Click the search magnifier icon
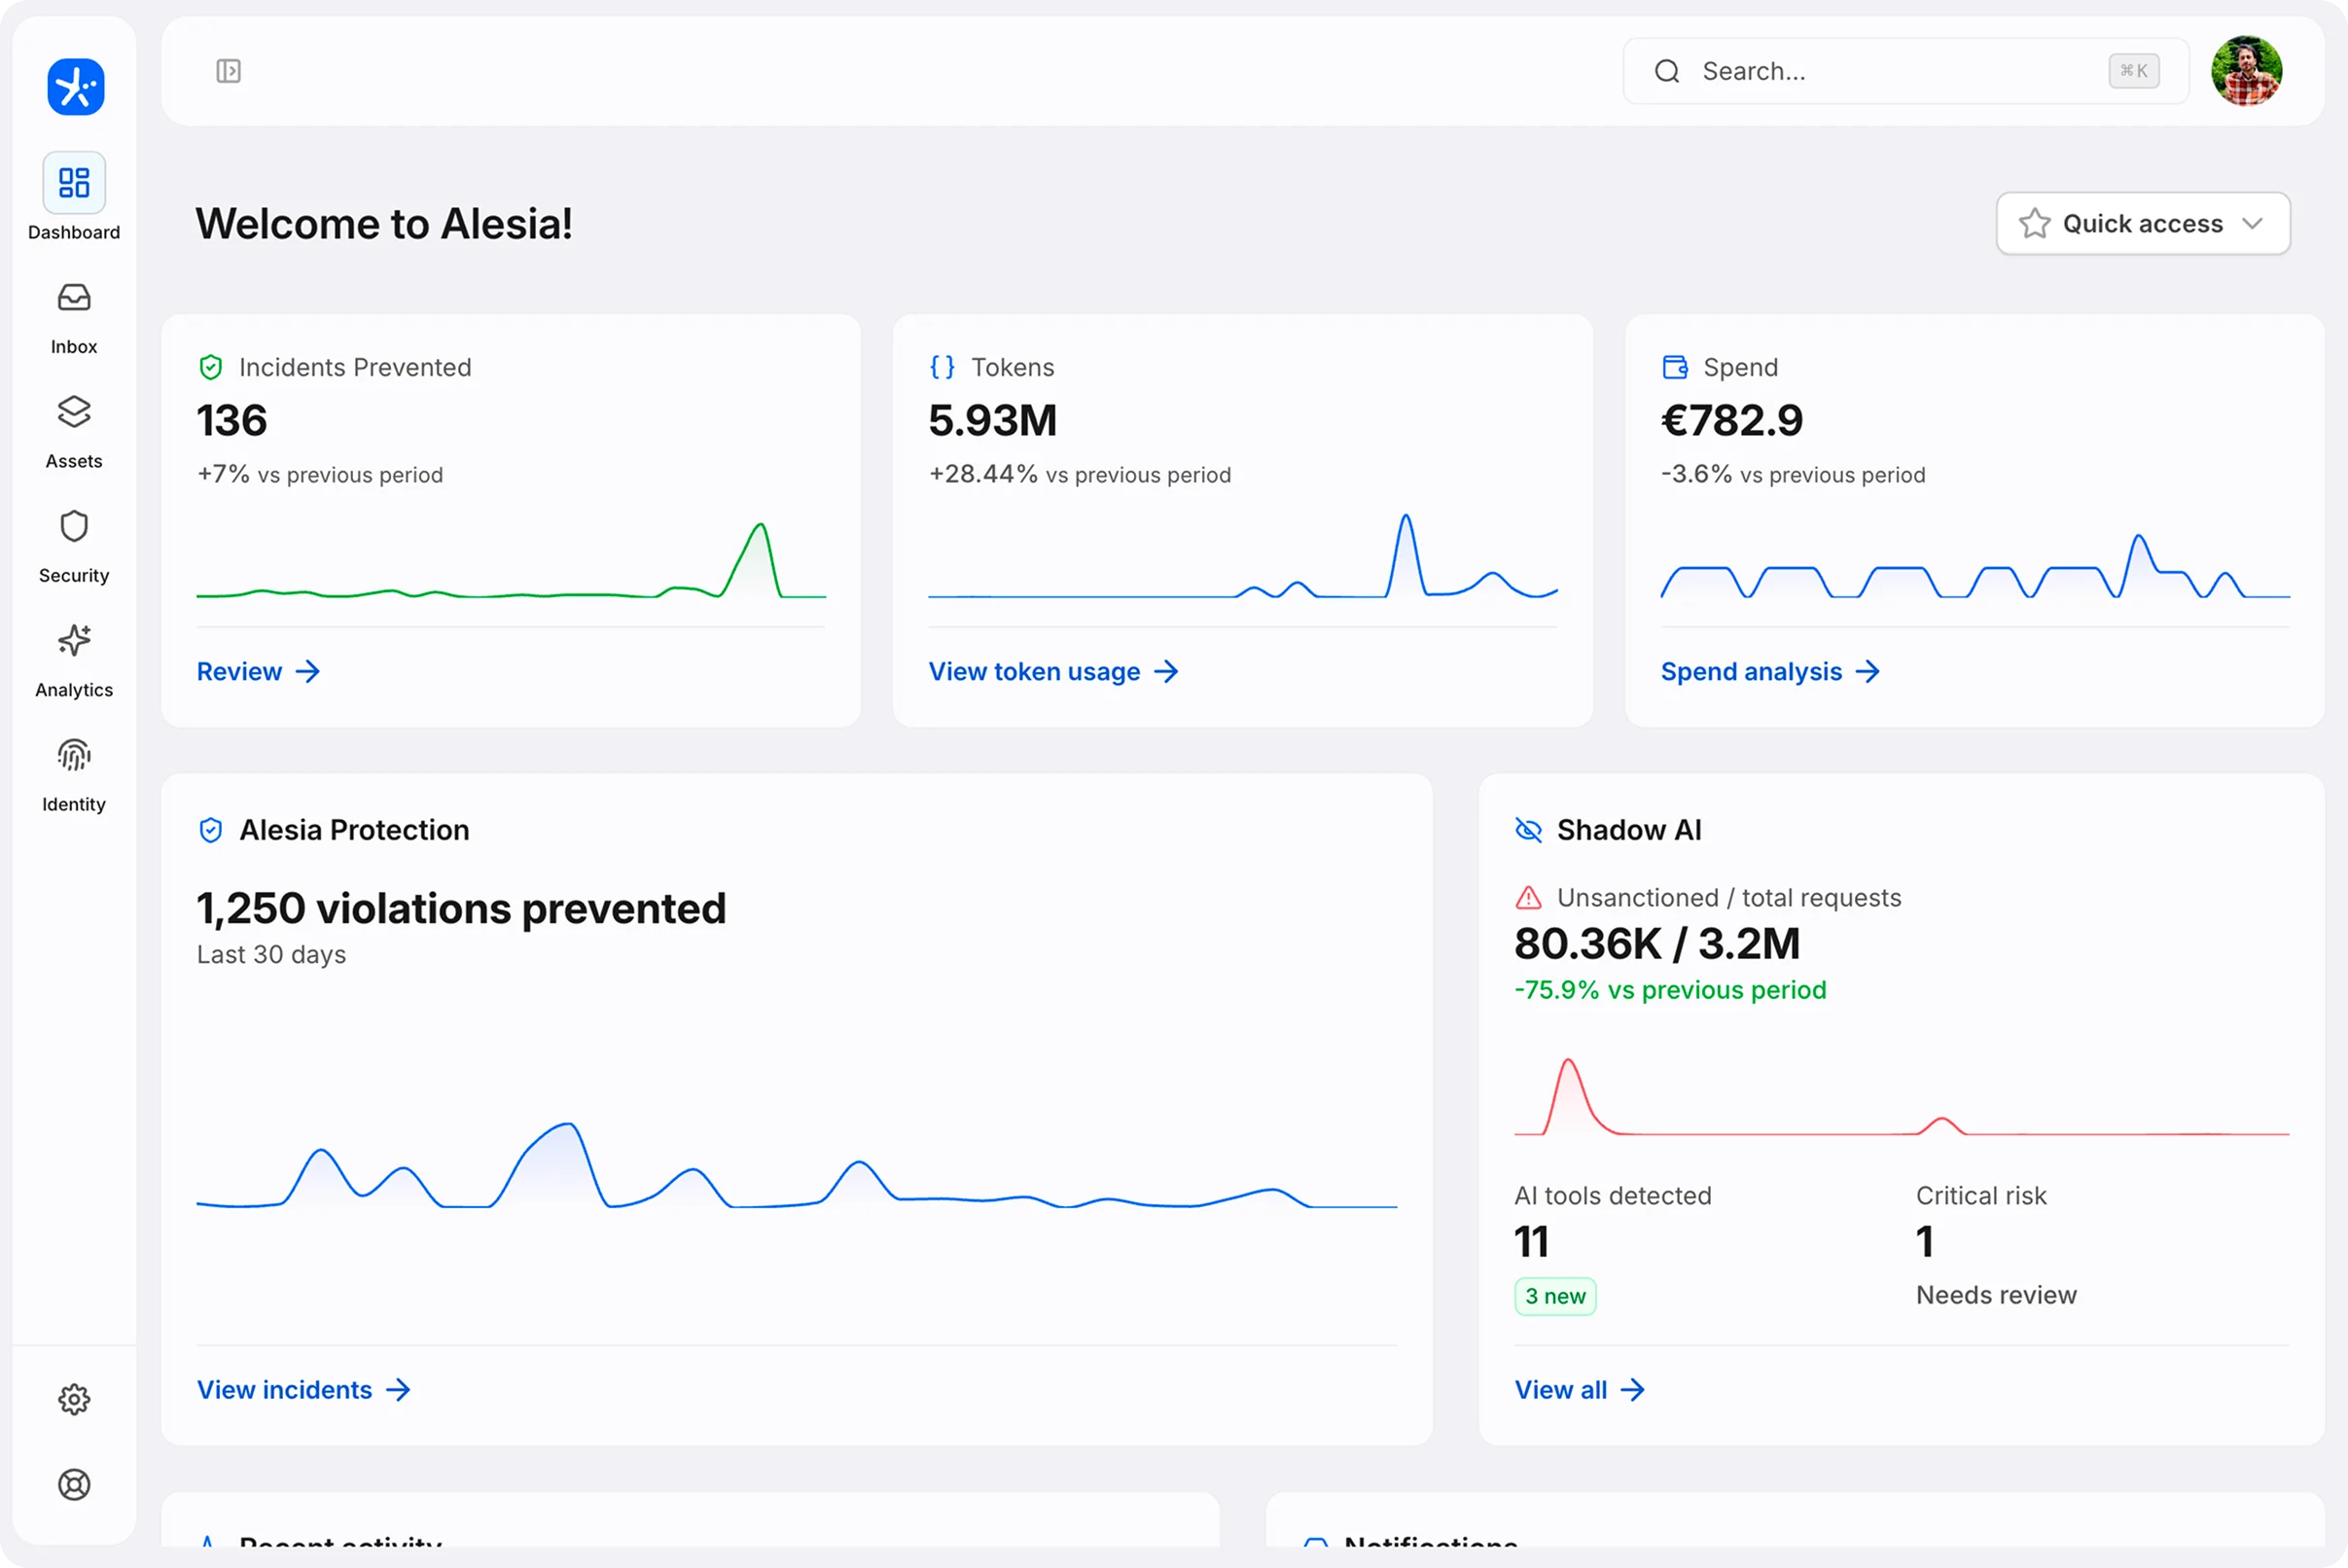Viewport: 2348px width, 1568px height. [1667, 71]
